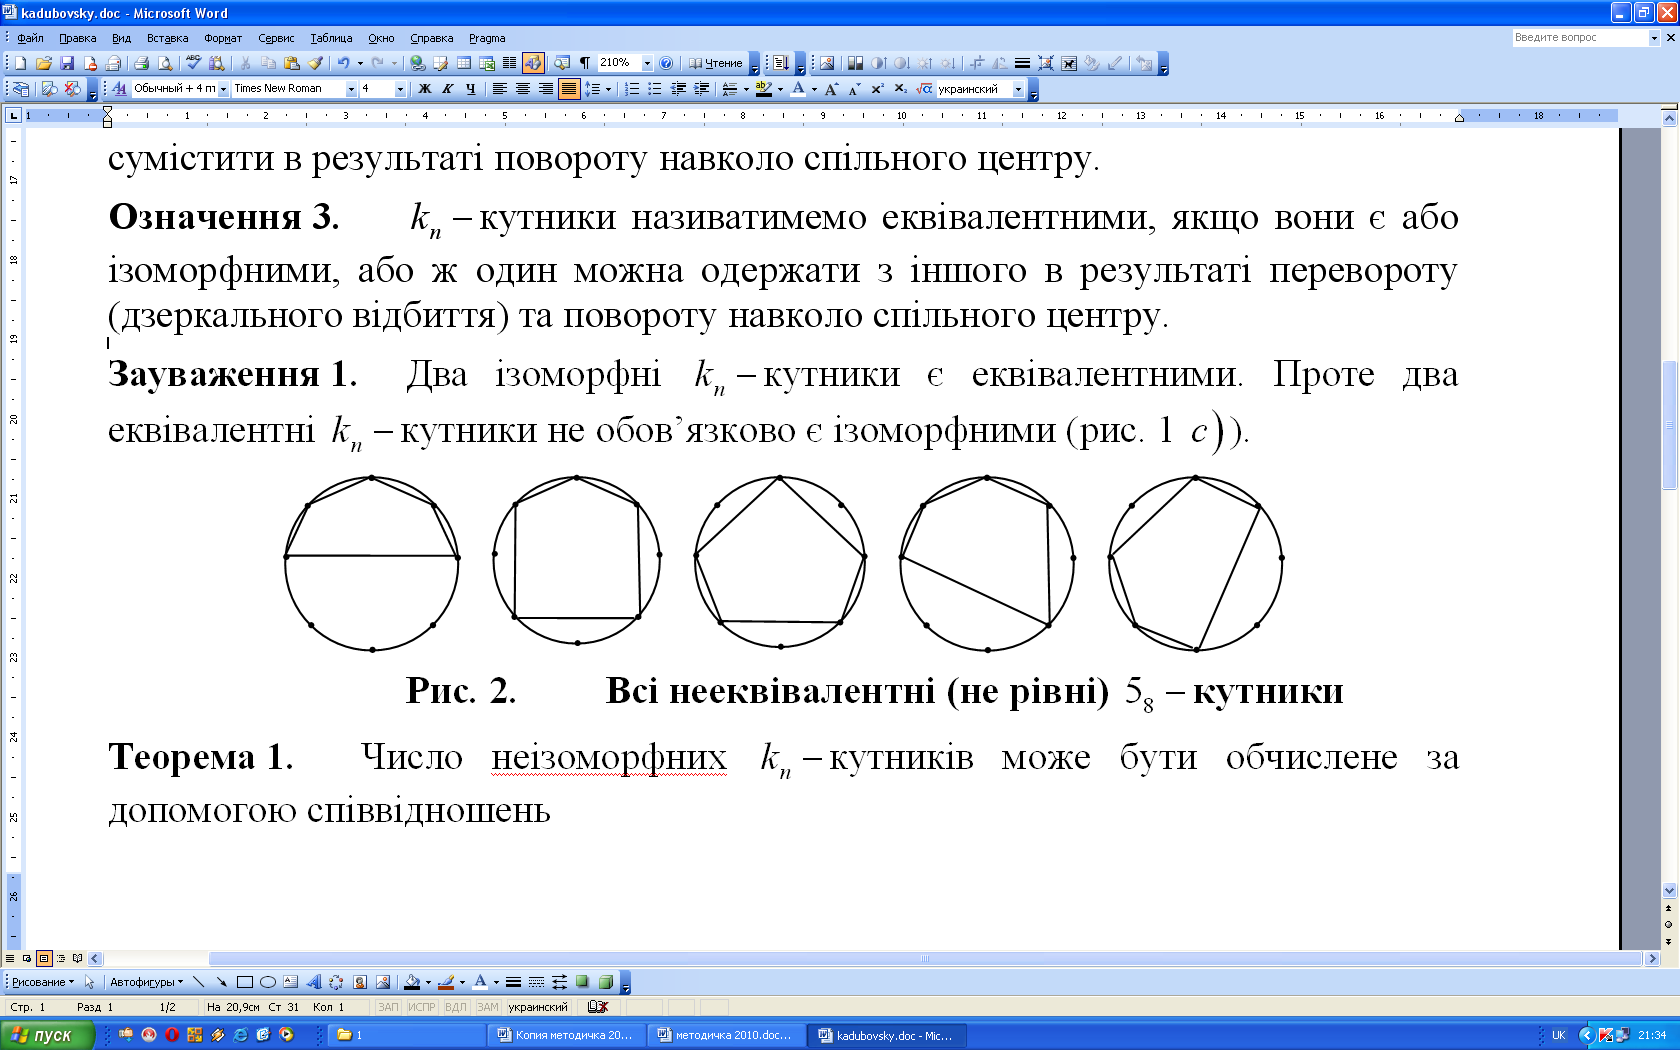Open the Автофигуры shapes menu
1680x1050 pixels.
(146, 982)
